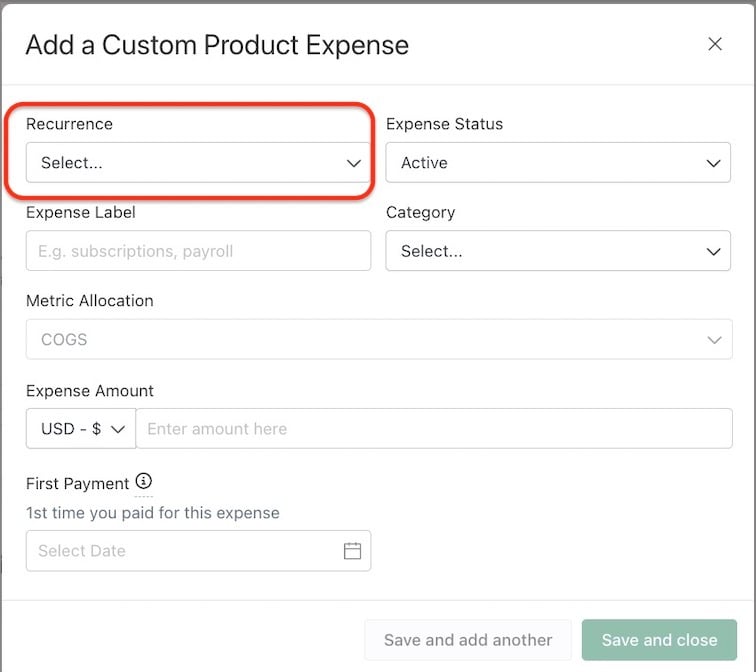Image resolution: width=756 pixels, height=672 pixels.
Task: Click the Select Date input field
Action: [198, 551]
